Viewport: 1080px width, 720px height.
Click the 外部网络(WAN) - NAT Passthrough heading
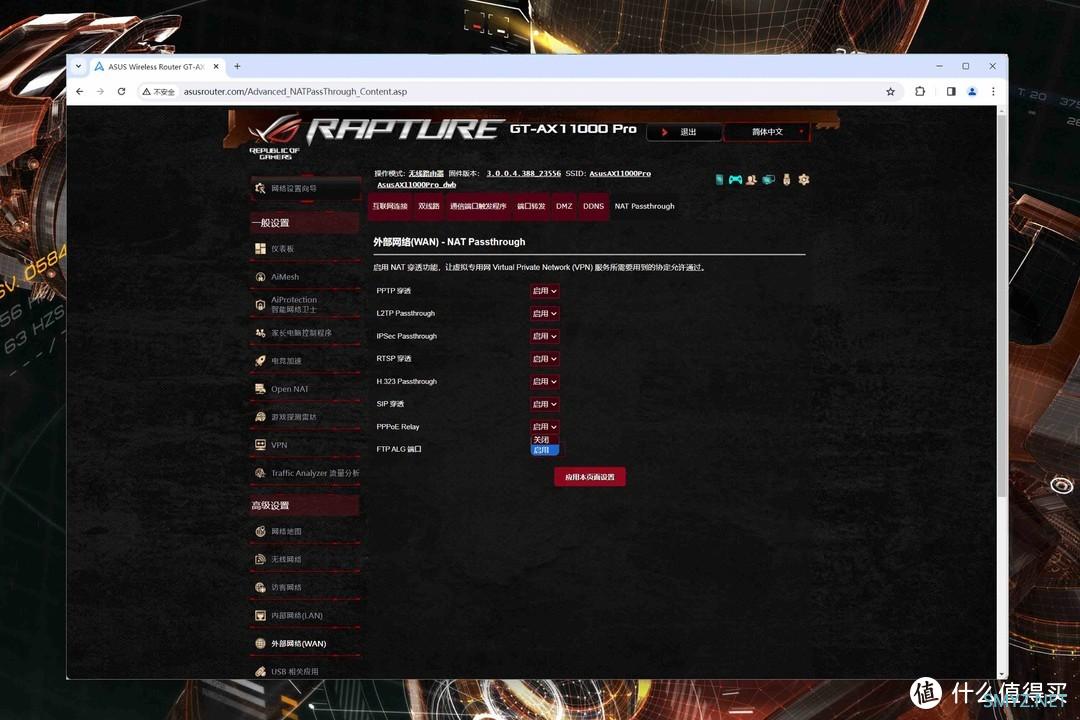449,242
